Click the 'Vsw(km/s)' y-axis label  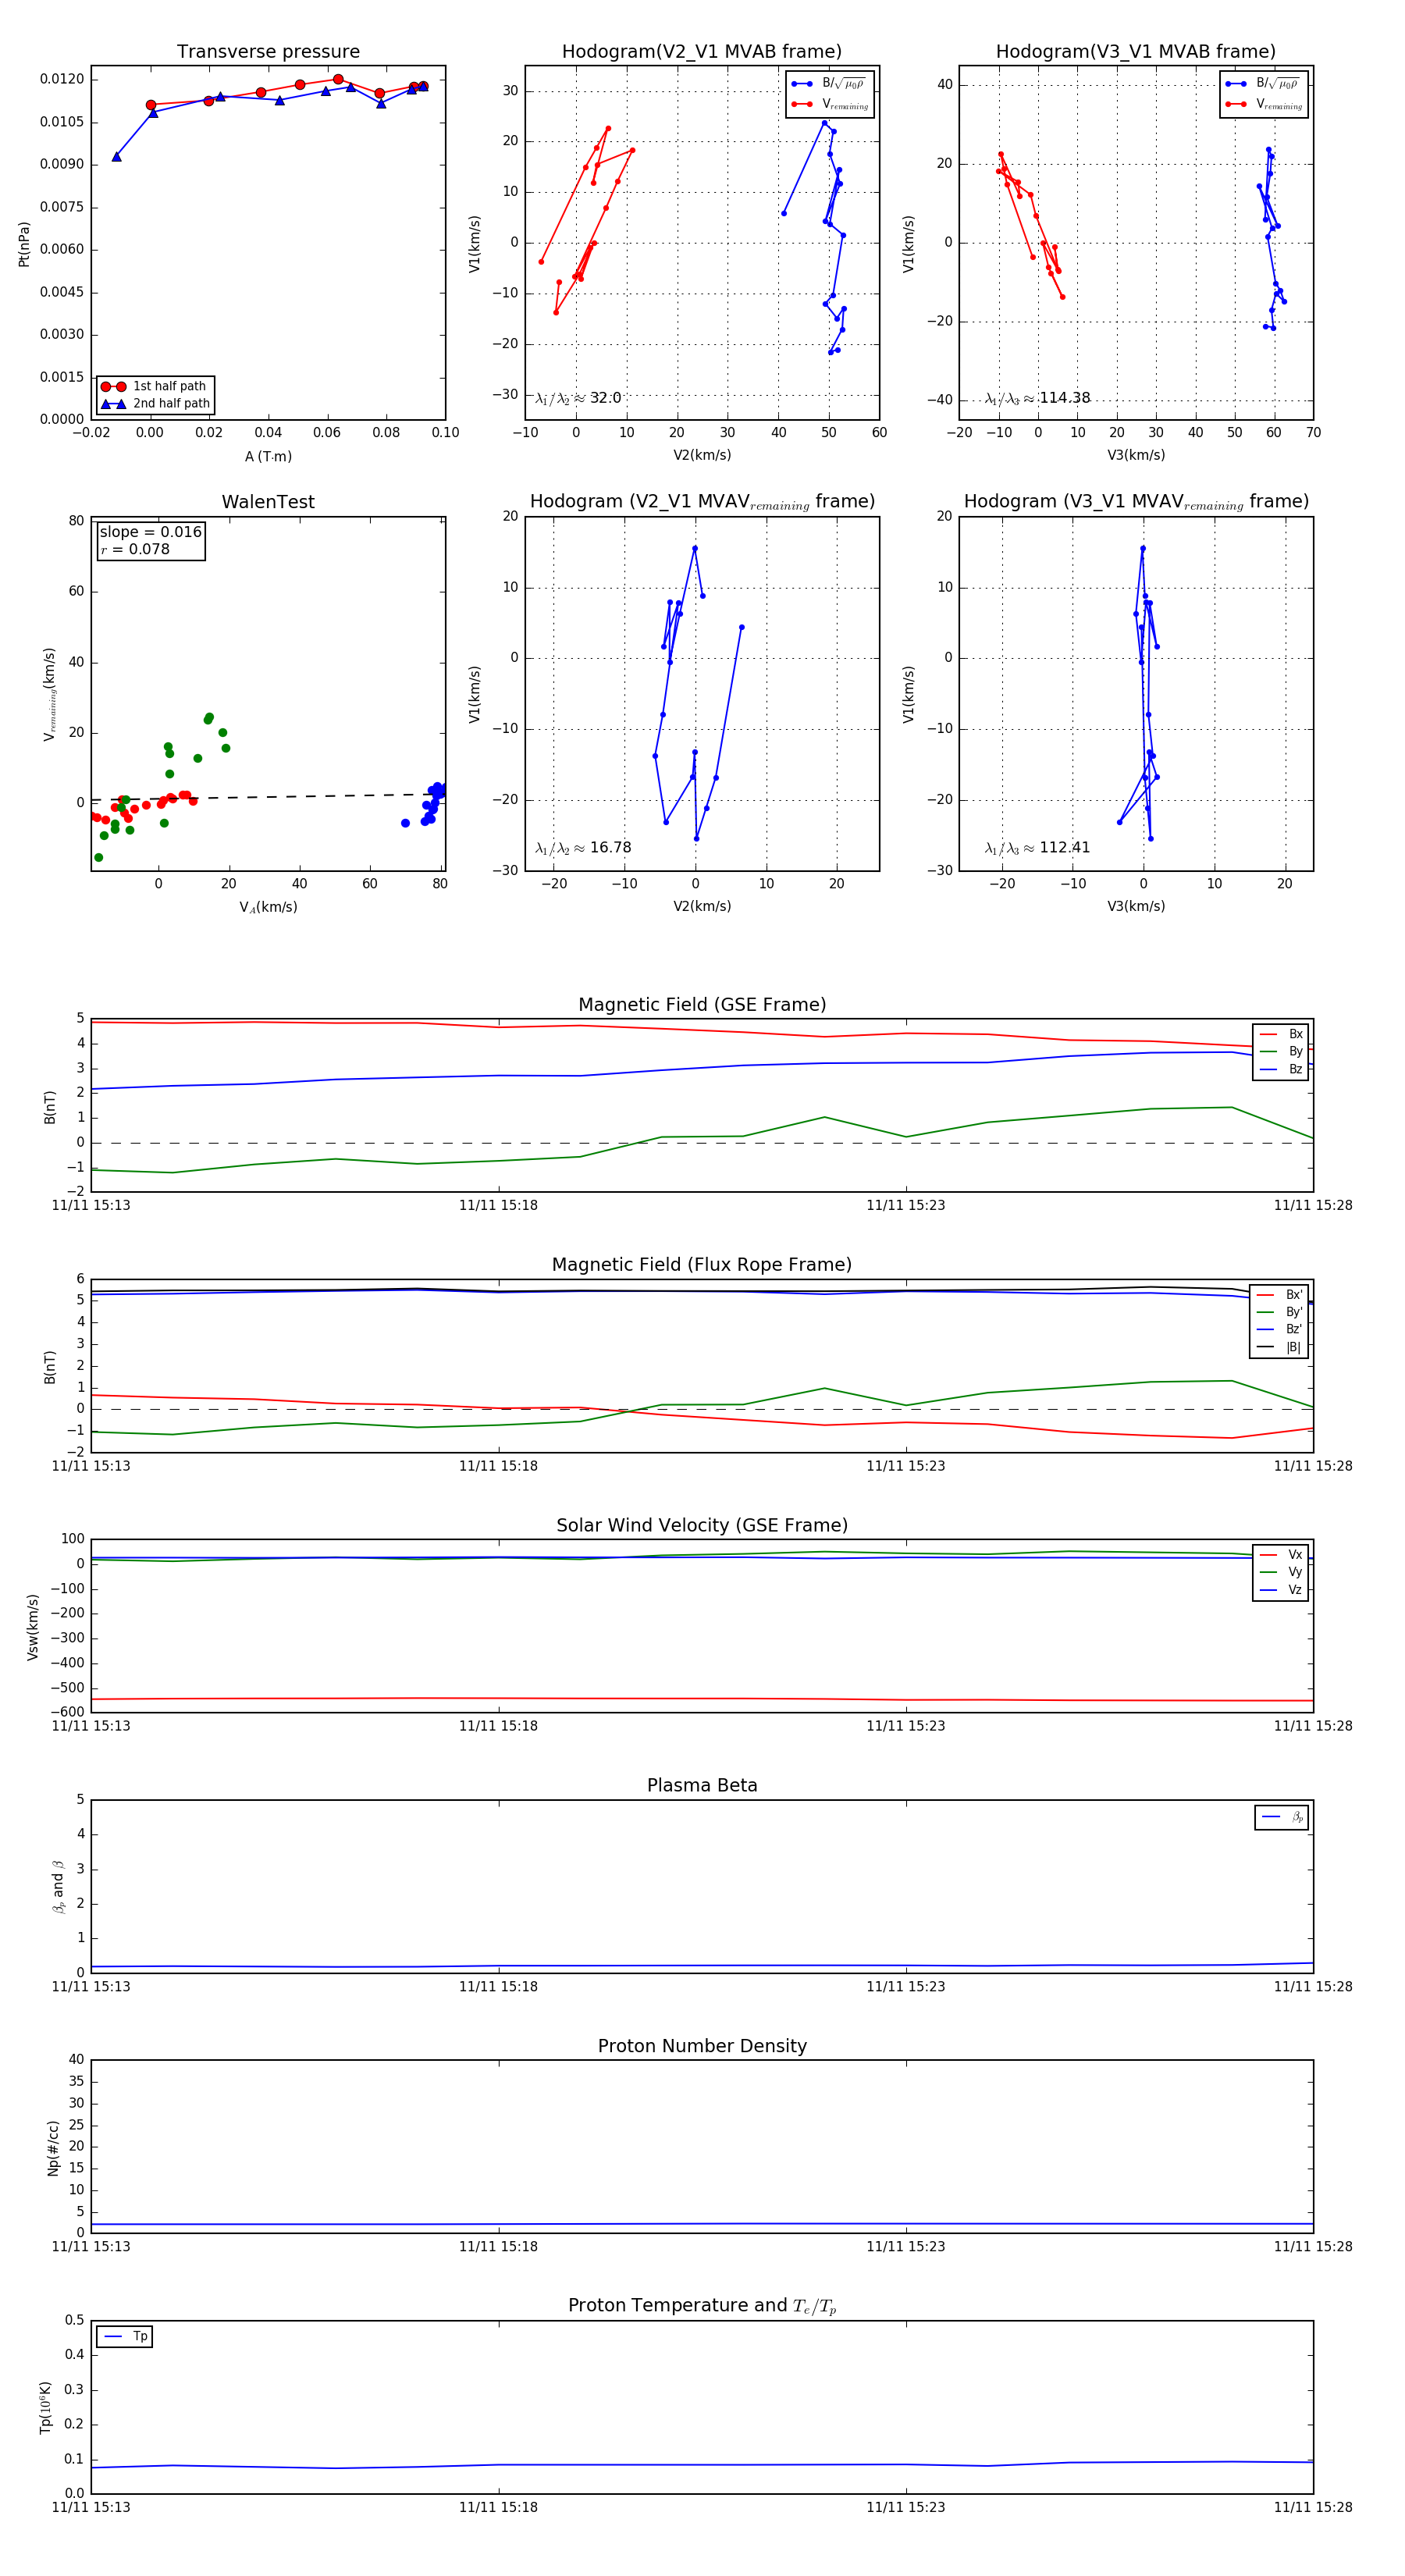(x=32, y=1627)
